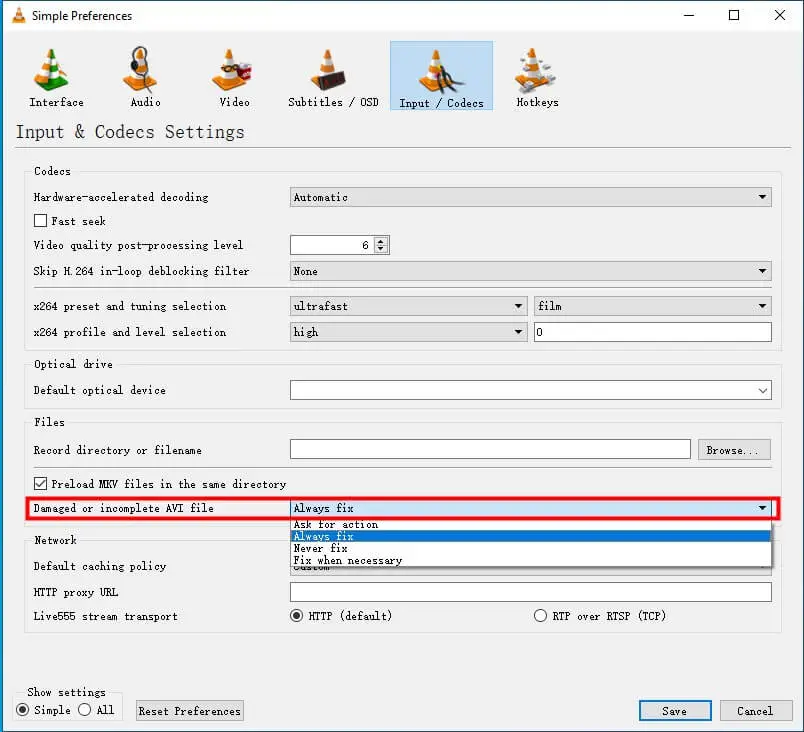Click the Save button
804x732 pixels.
[674, 711]
